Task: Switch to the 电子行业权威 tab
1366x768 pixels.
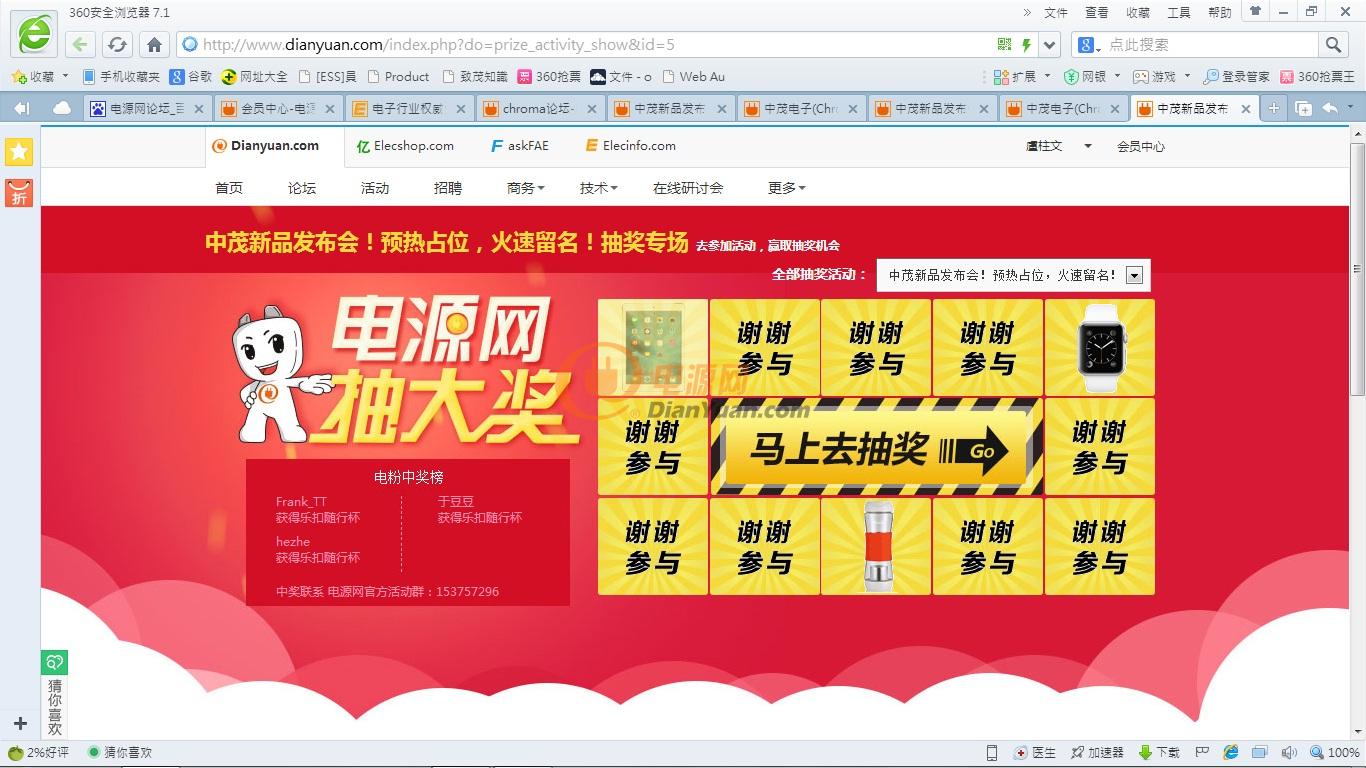Action: point(409,108)
